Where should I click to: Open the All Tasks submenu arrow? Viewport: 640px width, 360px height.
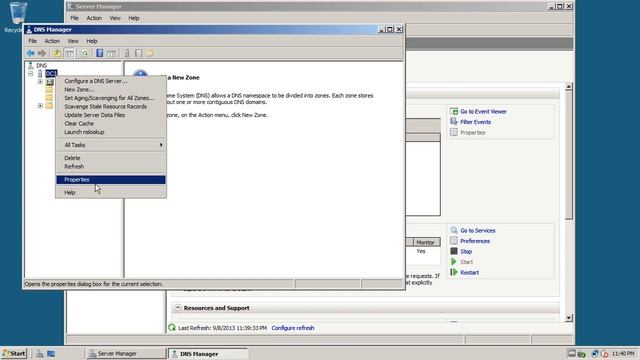coord(161,145)
